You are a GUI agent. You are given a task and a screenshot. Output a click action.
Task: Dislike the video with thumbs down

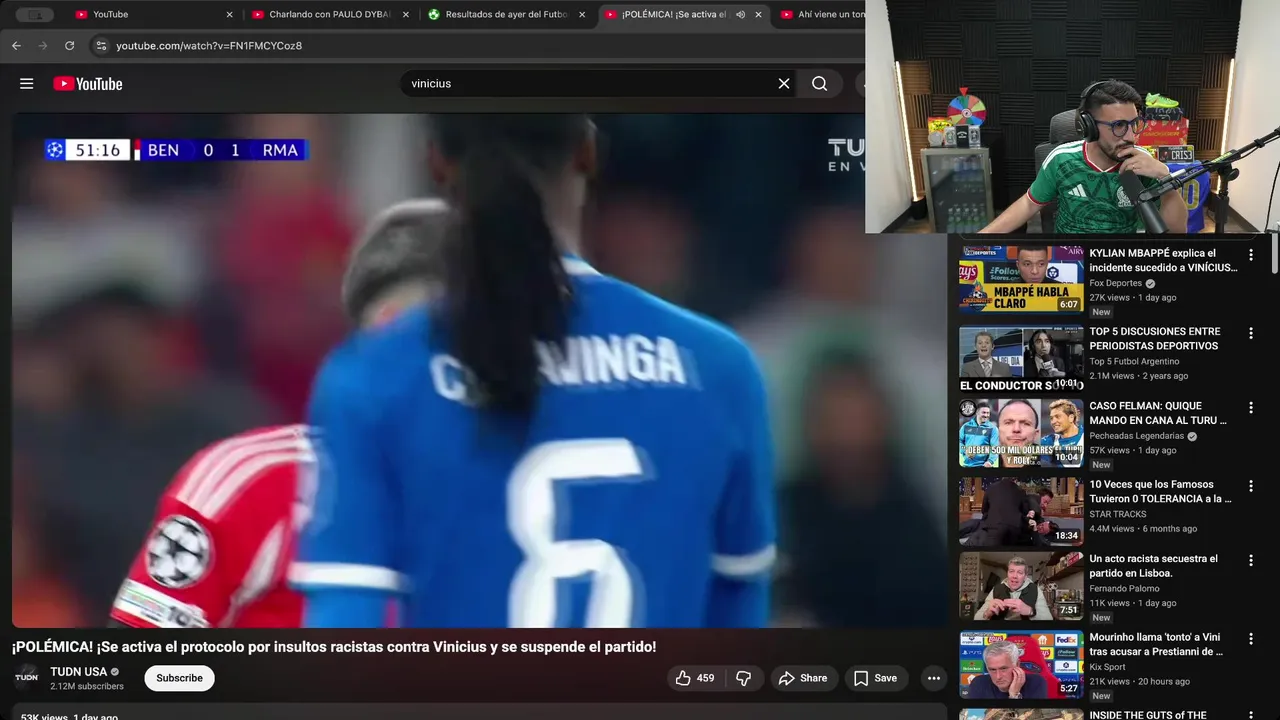(743, 678)
